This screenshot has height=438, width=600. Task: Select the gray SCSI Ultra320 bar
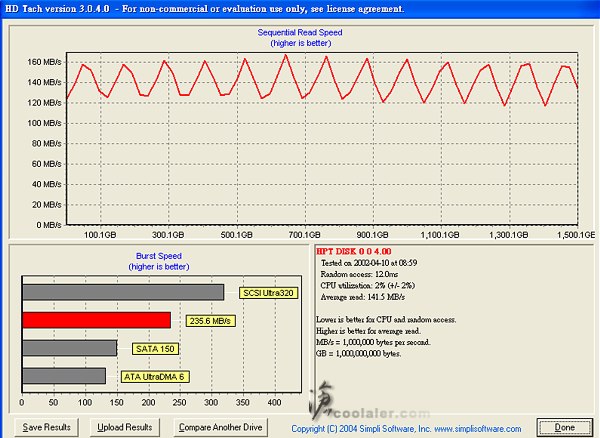[x=123, y=292]
